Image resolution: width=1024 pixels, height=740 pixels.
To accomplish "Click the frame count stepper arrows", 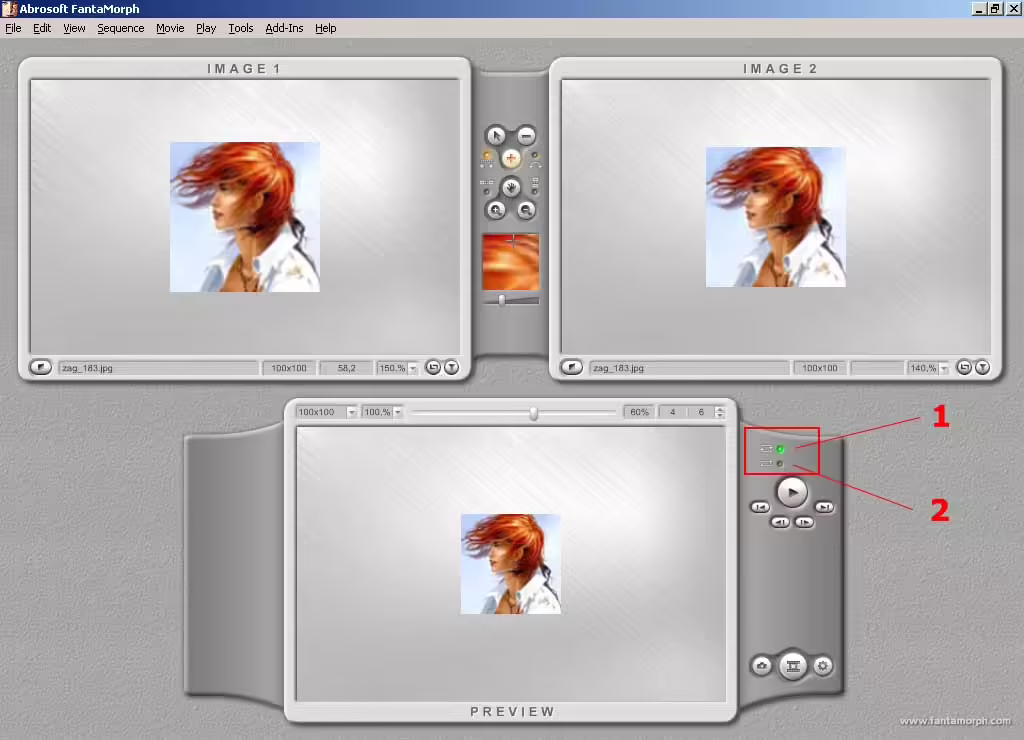I will pyautogui.click(x=720, y=412).
